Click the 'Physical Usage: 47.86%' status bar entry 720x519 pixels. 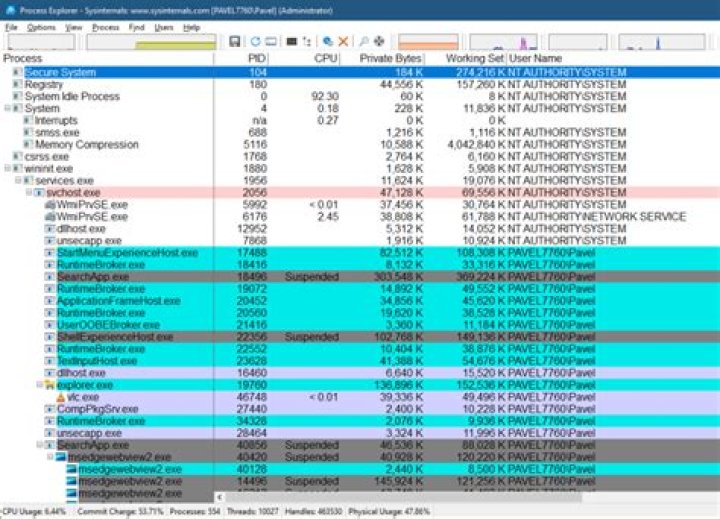click(x=389, y=511)
